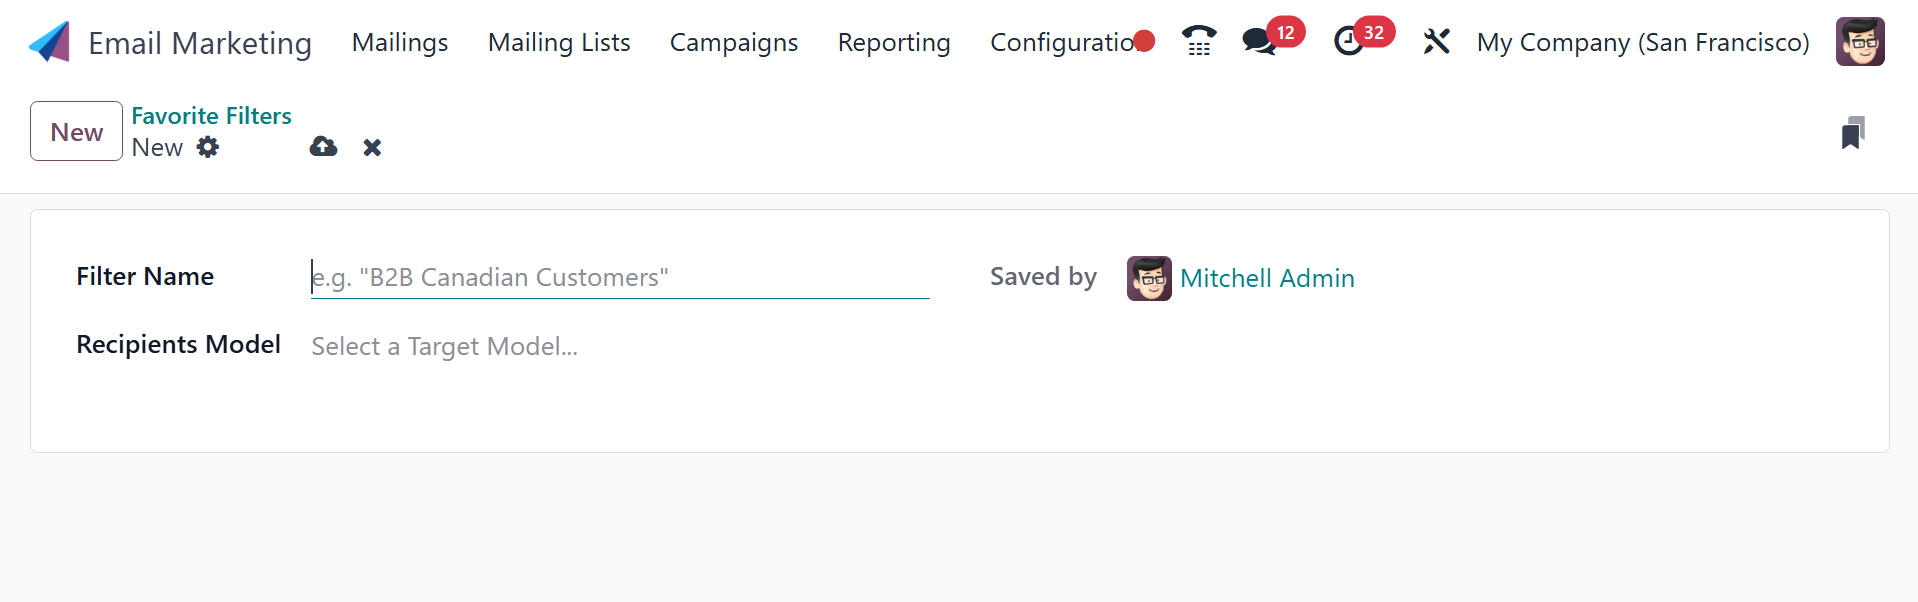Click the bookmark icon at right

1852,133
